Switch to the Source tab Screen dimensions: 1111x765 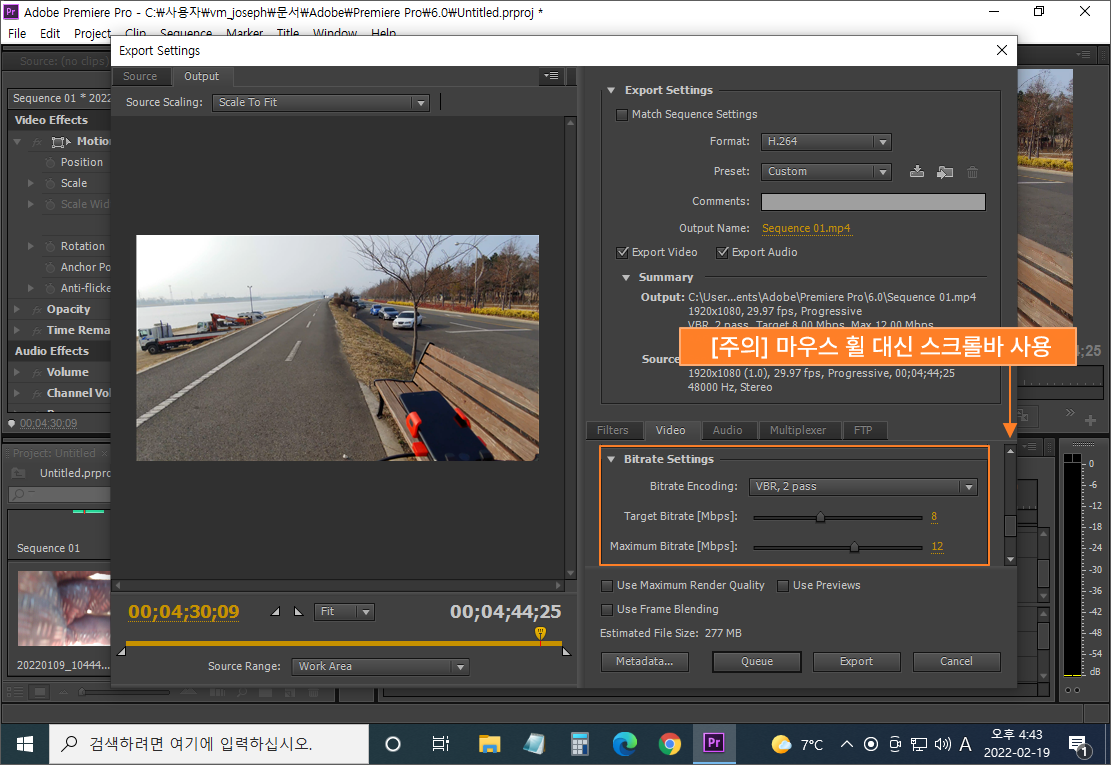coord(140,76)
